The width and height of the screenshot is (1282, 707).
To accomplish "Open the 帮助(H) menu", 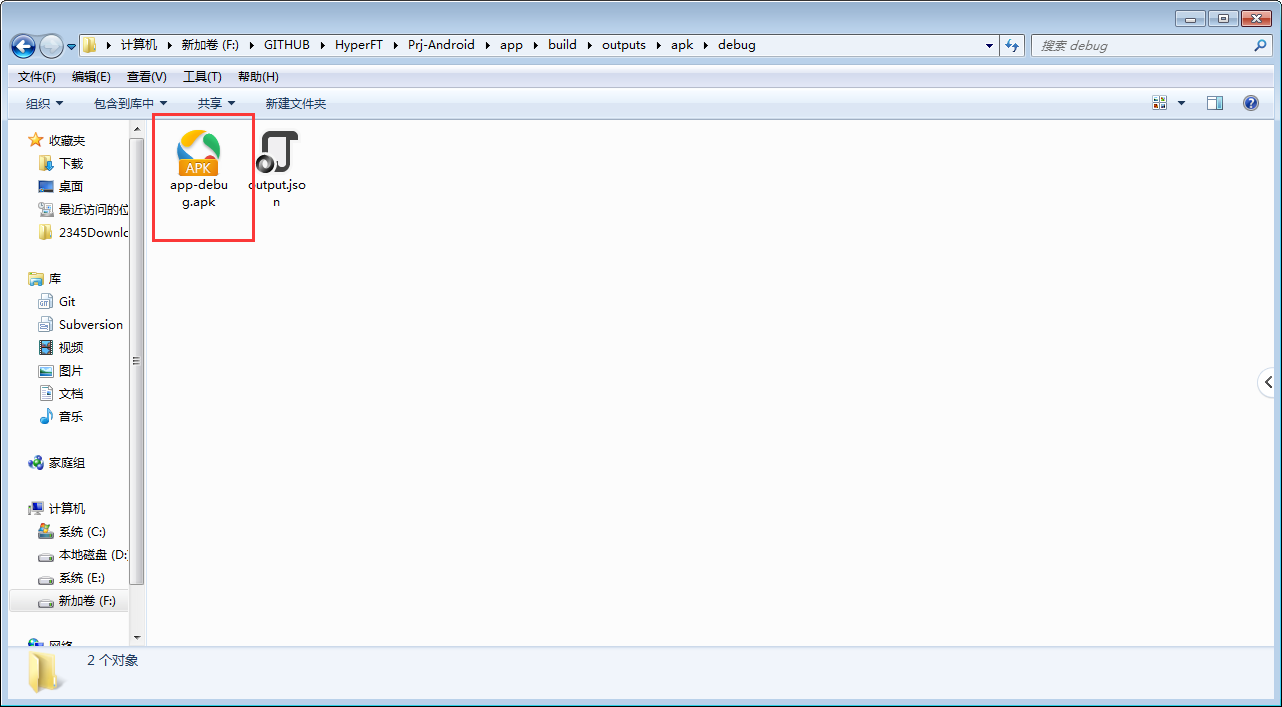I will click(x=258, y=77).
